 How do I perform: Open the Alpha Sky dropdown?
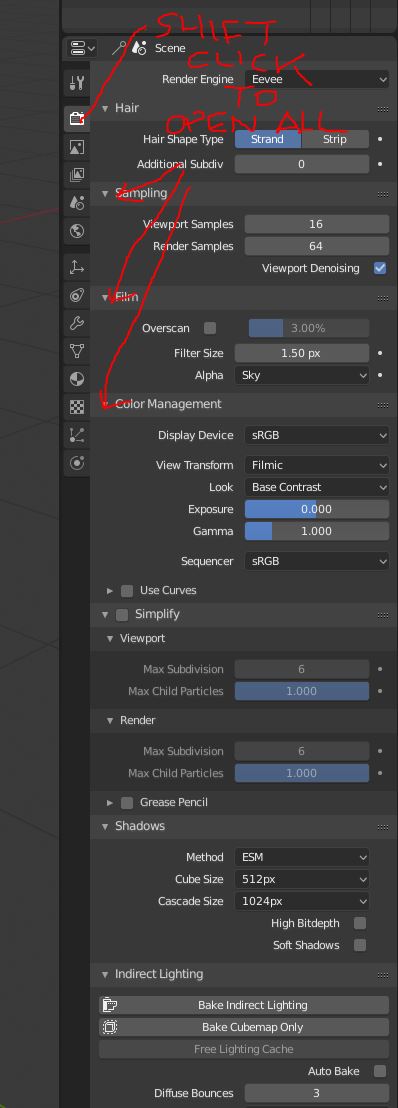click(302, 375)
